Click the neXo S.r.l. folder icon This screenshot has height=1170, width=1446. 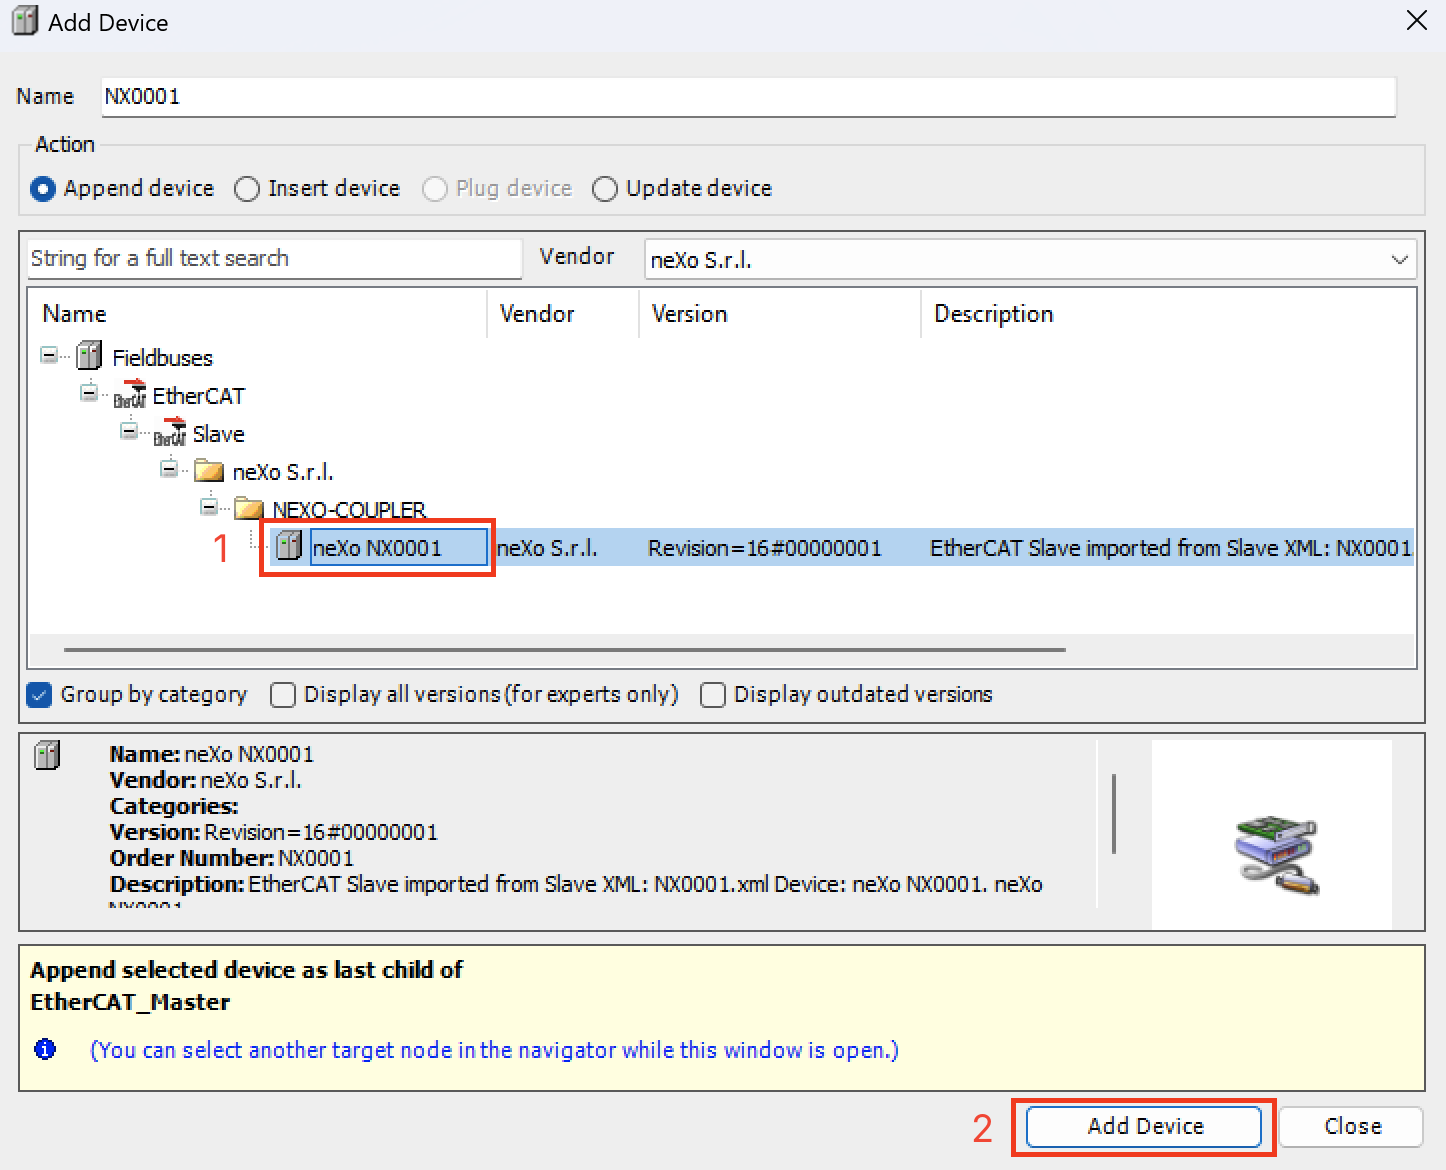click(209, 470)
